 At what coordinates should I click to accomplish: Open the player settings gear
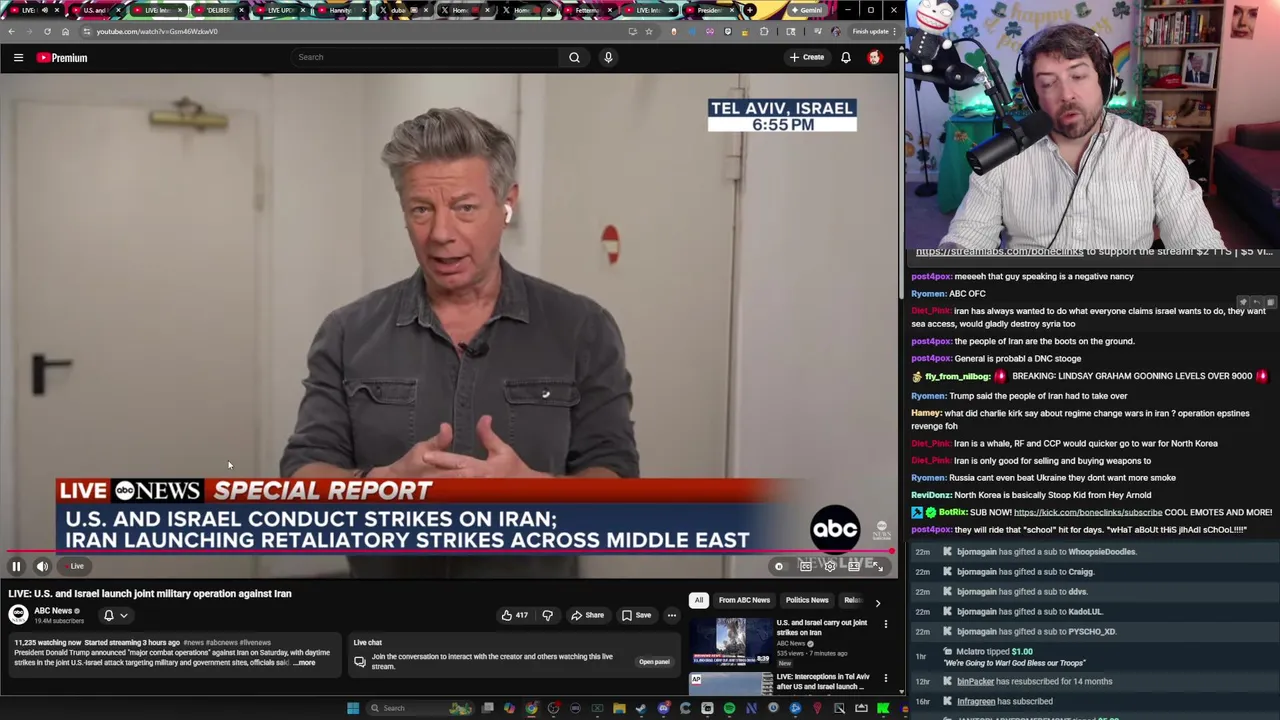coord(830,566)
